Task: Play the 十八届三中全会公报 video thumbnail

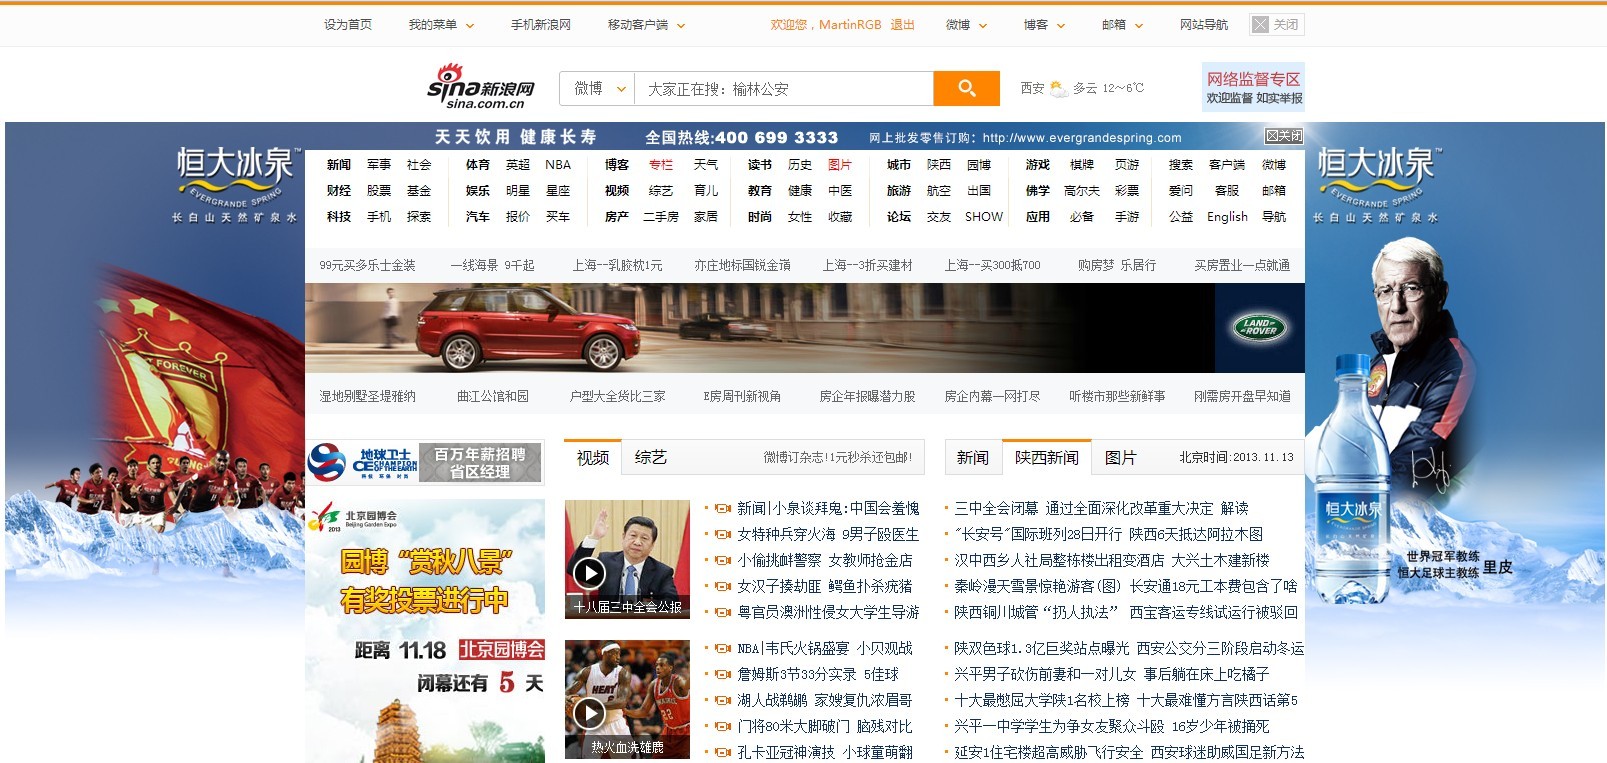Action: click(588, 572)
